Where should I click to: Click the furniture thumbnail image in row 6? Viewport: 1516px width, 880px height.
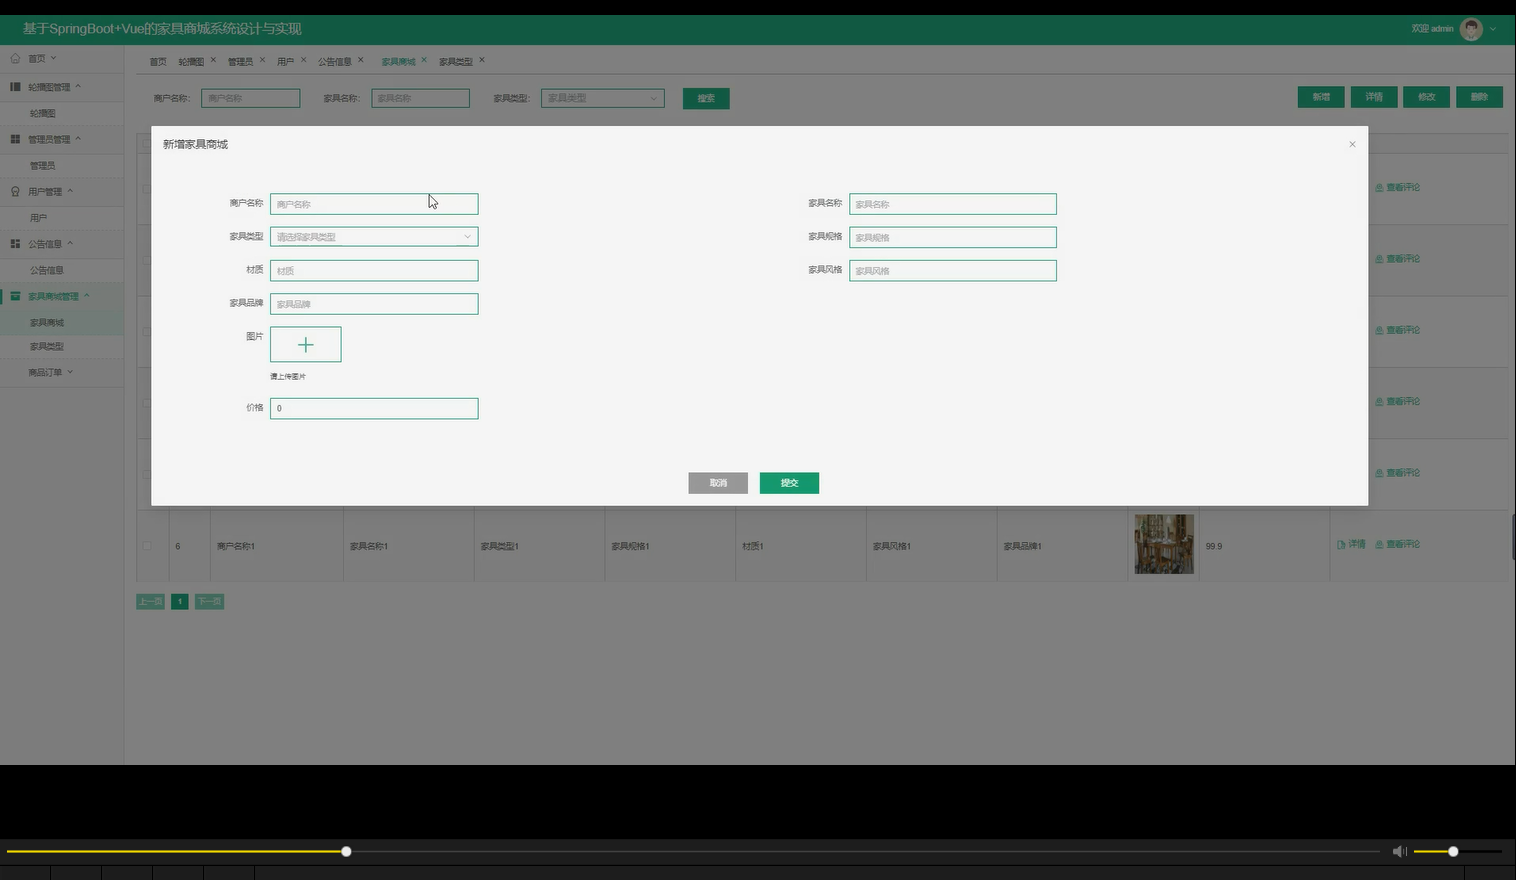click(1164, 544)
